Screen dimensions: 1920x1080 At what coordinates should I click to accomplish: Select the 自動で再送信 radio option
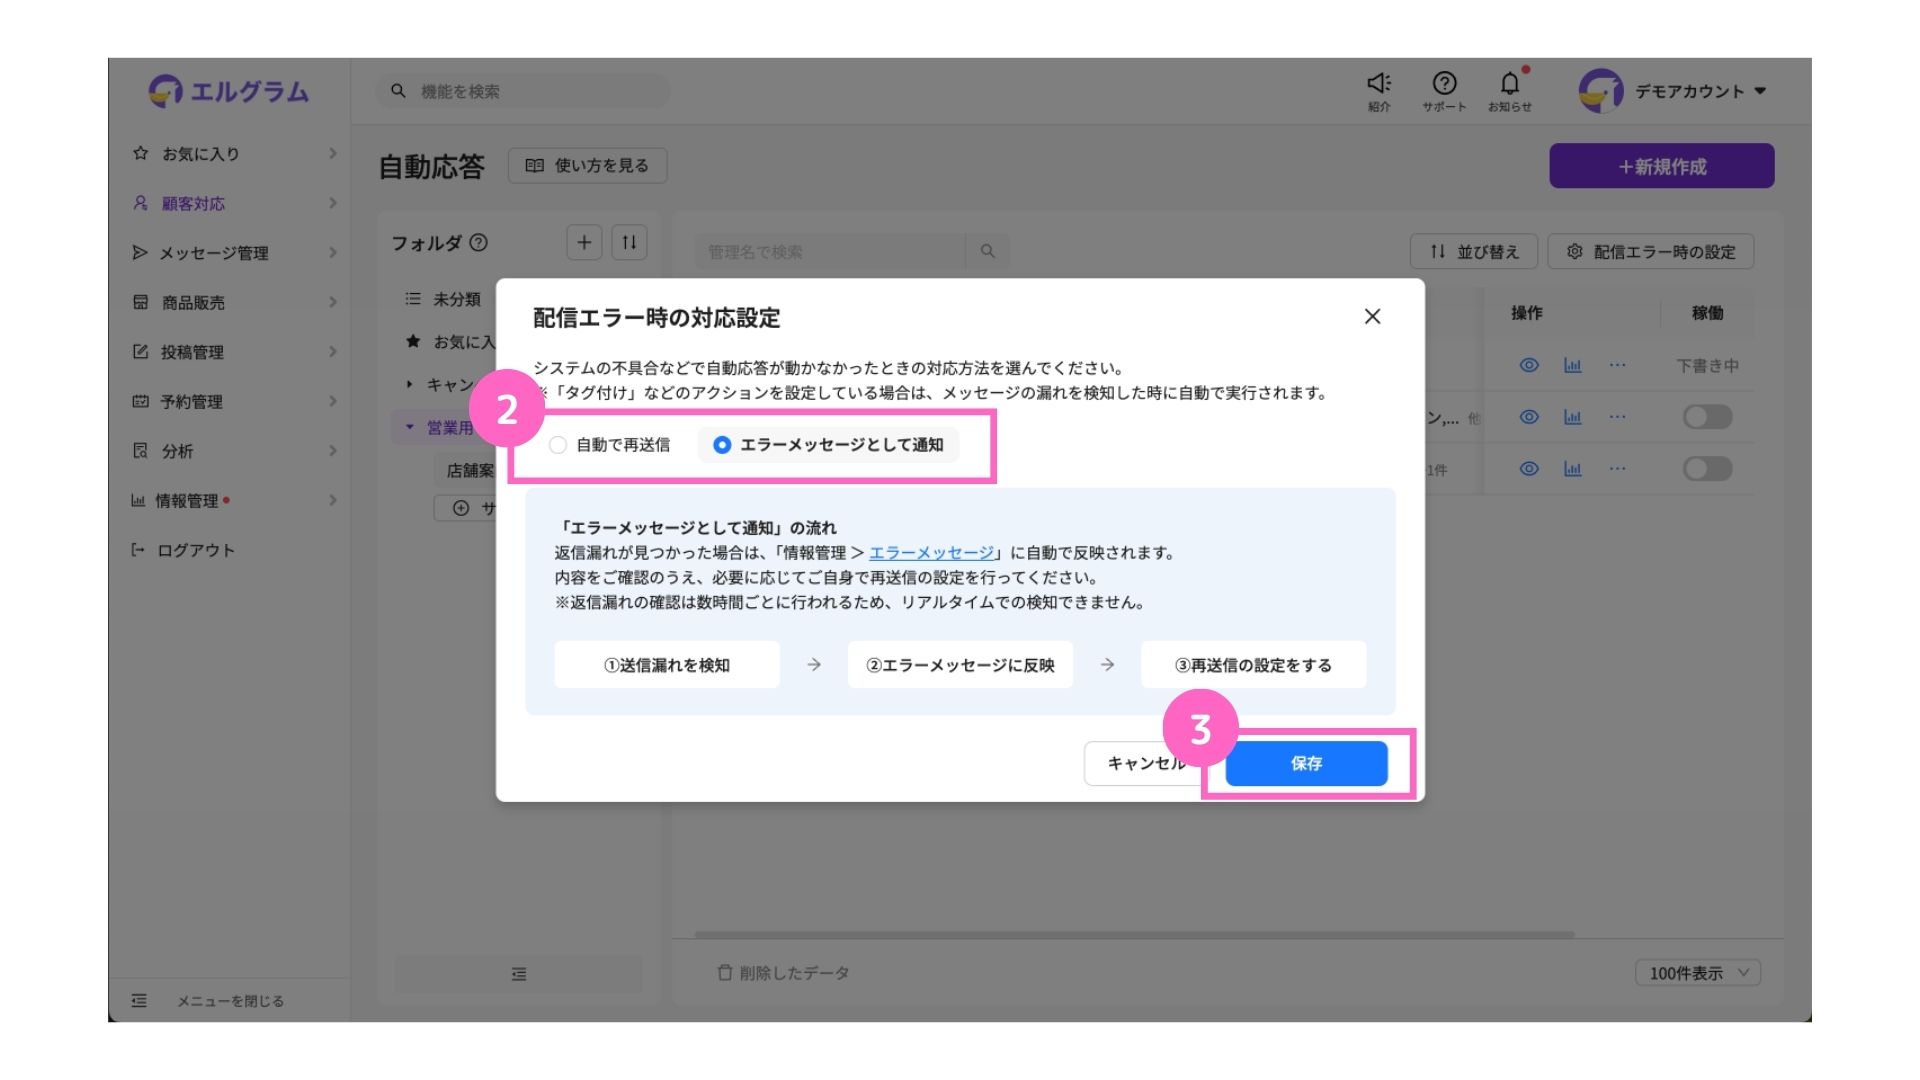point(558,445)
